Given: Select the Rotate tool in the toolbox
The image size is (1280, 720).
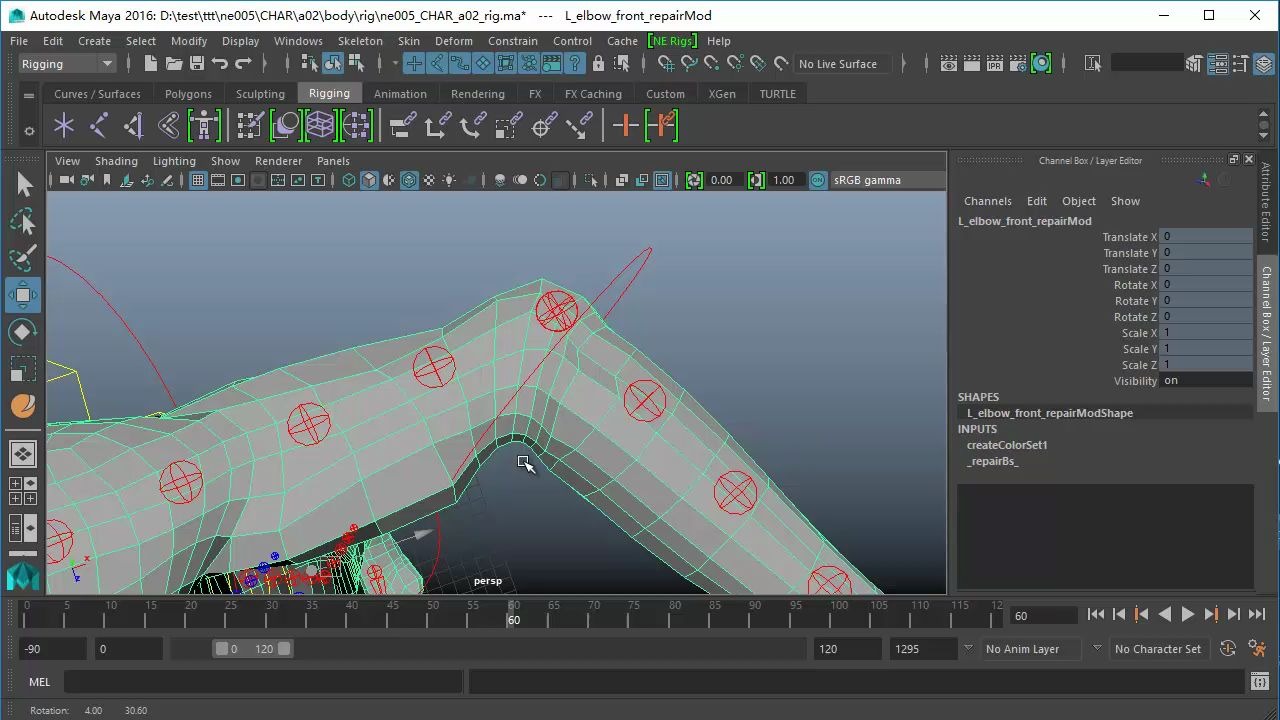Looking at the screenshot, I should [x=23, y=332].
